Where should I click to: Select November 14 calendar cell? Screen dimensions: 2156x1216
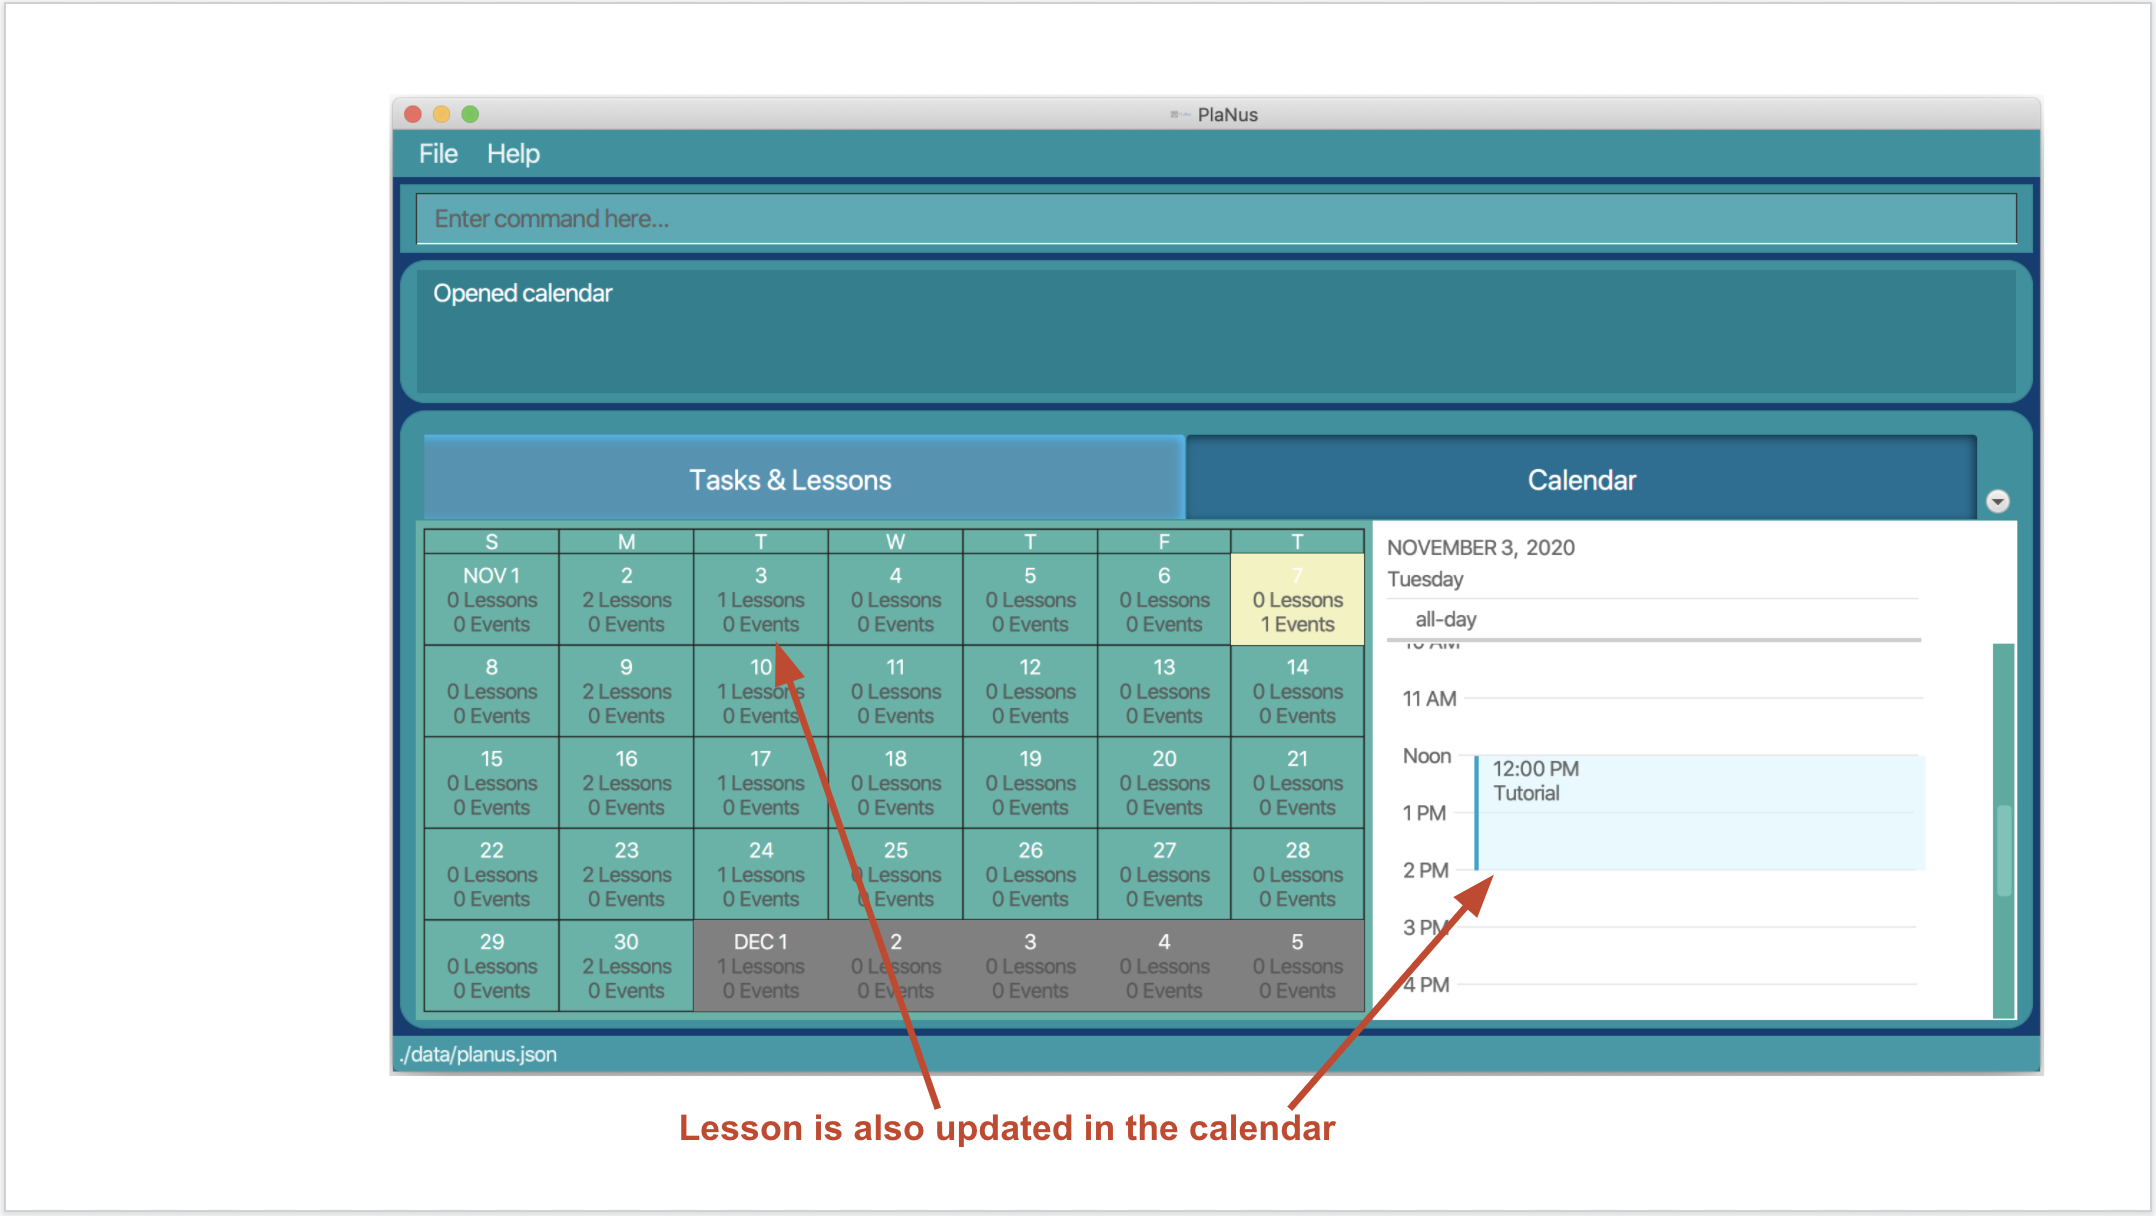click(x=1298, y=691)
